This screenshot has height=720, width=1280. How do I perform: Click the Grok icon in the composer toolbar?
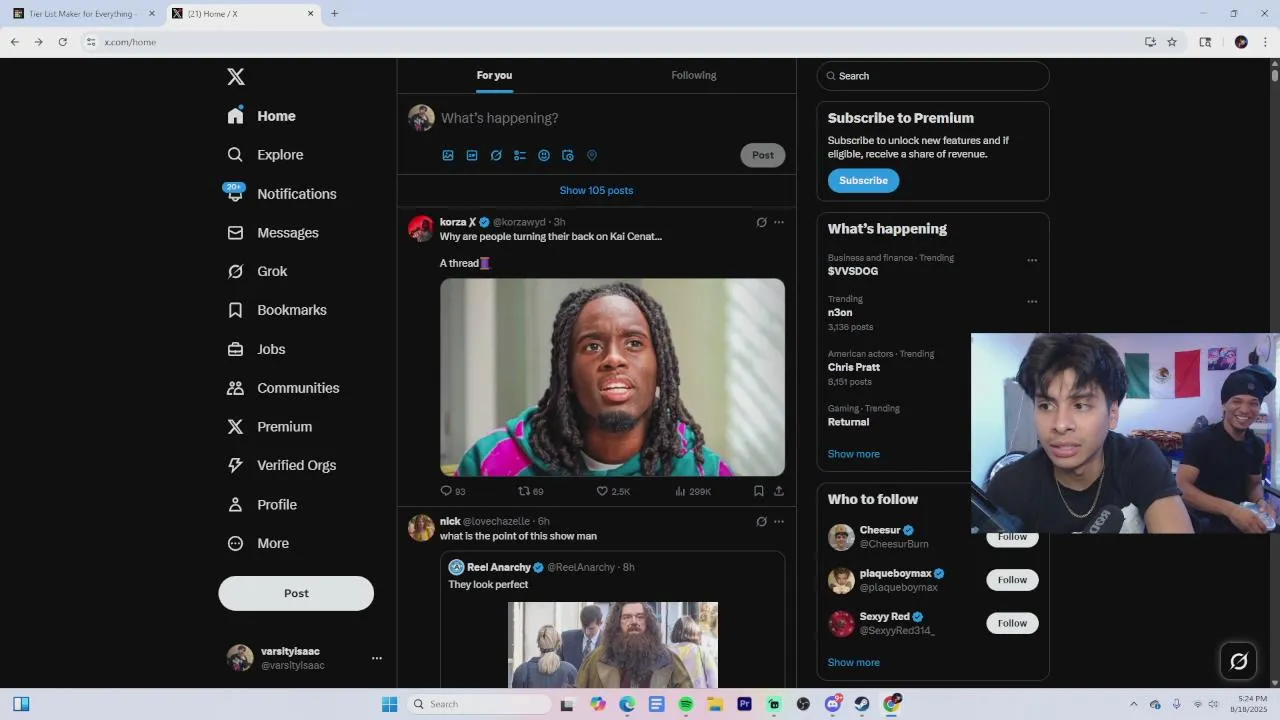coord(496,155)
